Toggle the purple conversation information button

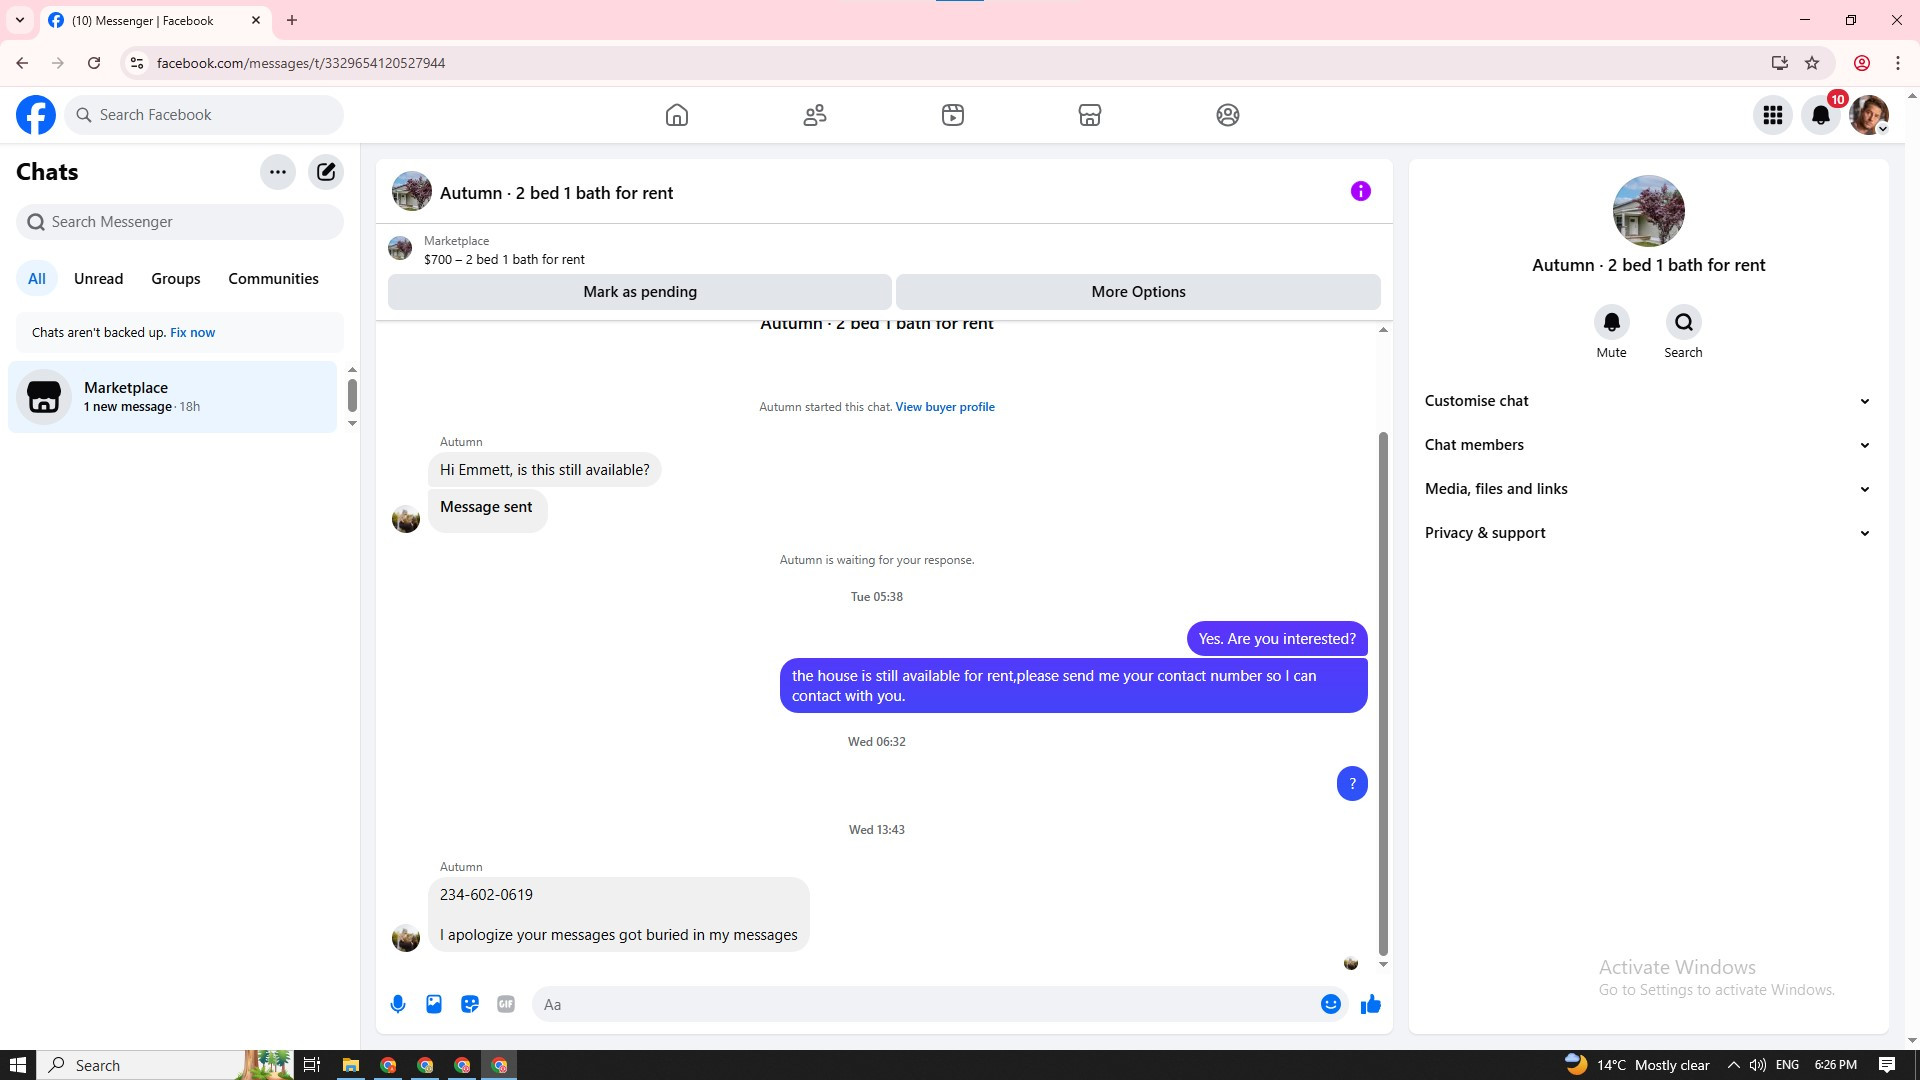(1360, 191)
